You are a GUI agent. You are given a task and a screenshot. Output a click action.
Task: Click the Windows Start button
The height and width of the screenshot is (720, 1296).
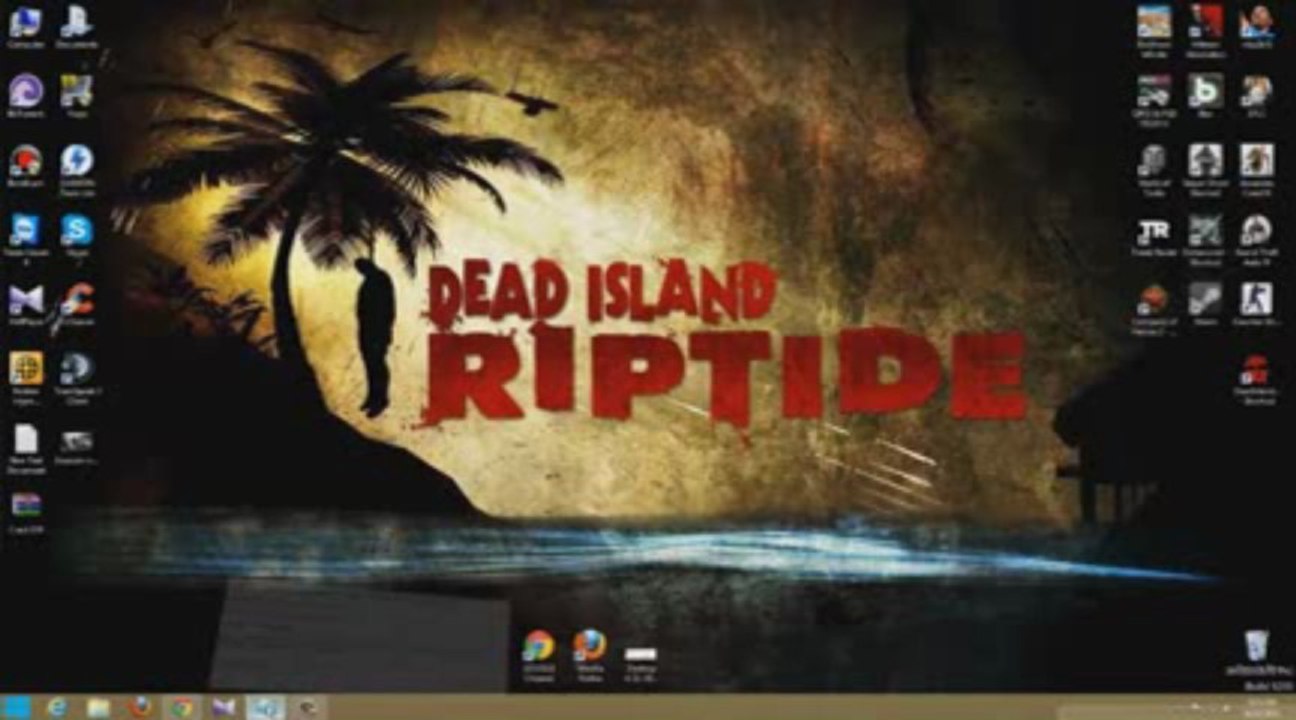(19, 707)
